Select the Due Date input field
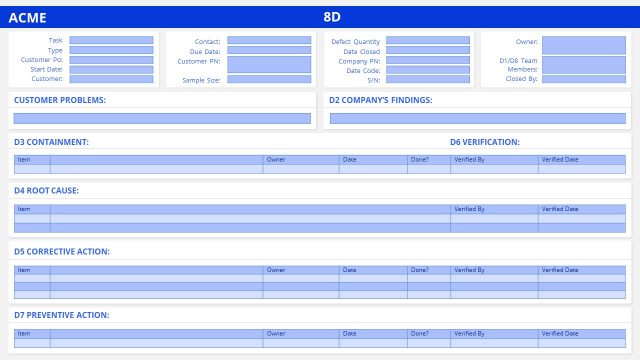 pos(269,50)
